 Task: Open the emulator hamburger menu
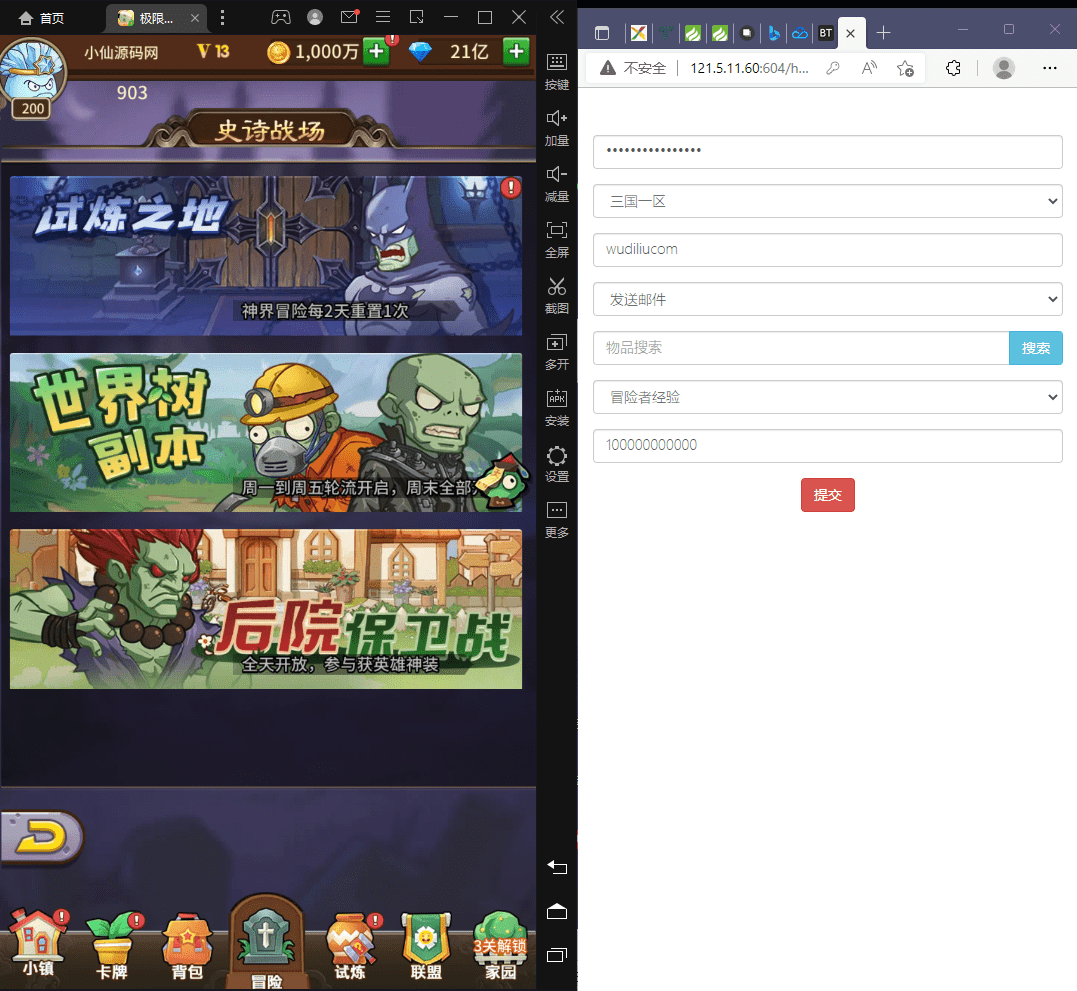coord(383,17)
